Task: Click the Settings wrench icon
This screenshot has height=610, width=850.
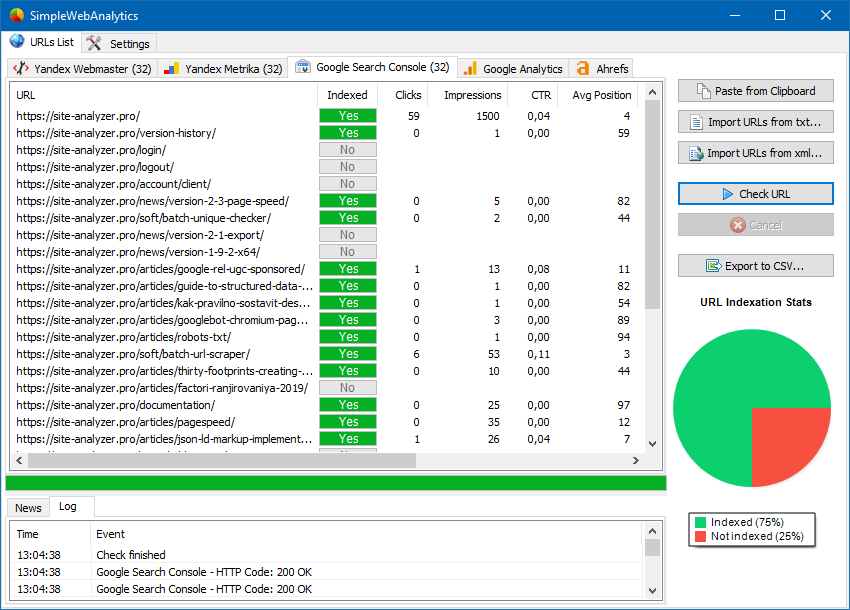Action: point(94,43)
